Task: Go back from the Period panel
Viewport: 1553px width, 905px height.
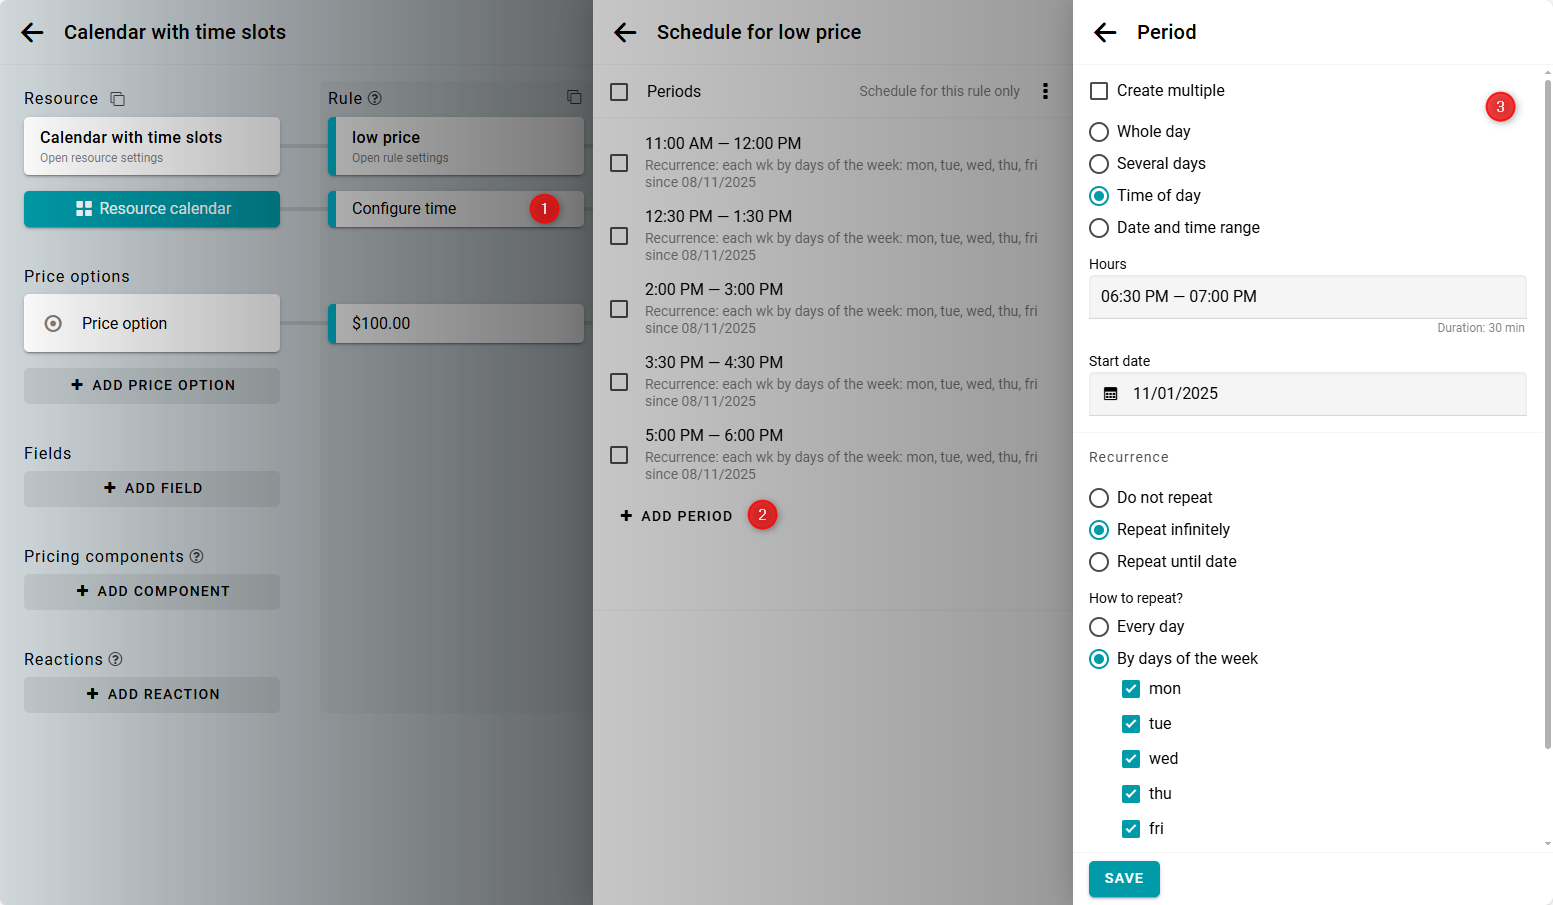Action: tap(1105, 33)
